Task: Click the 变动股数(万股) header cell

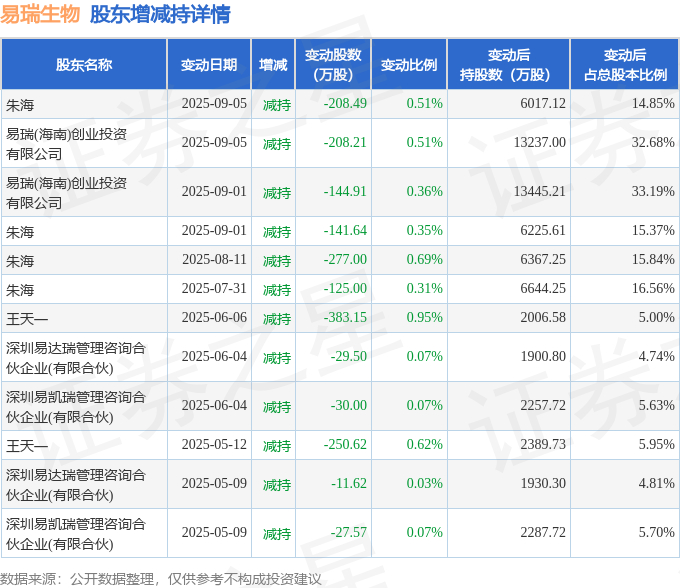Action: (x=333, y=65)
